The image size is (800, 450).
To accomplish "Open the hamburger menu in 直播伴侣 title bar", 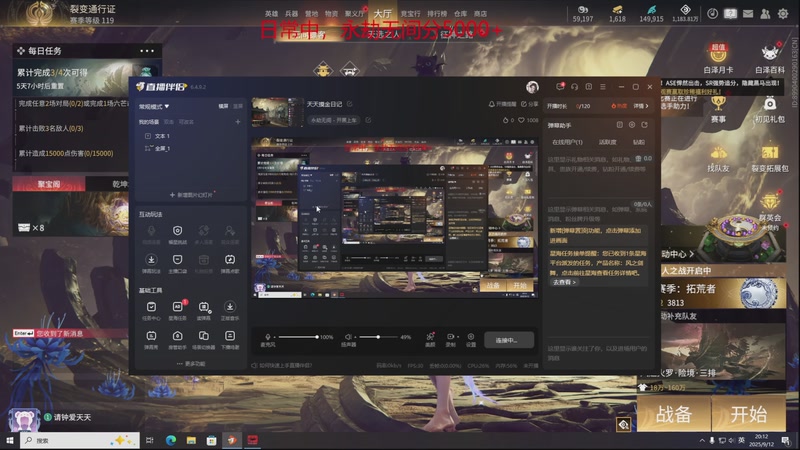I will tap(603, 87).
